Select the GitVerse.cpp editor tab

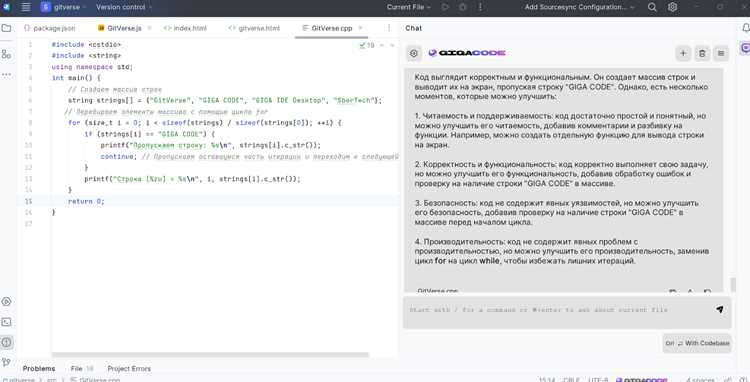coord(327,28)
